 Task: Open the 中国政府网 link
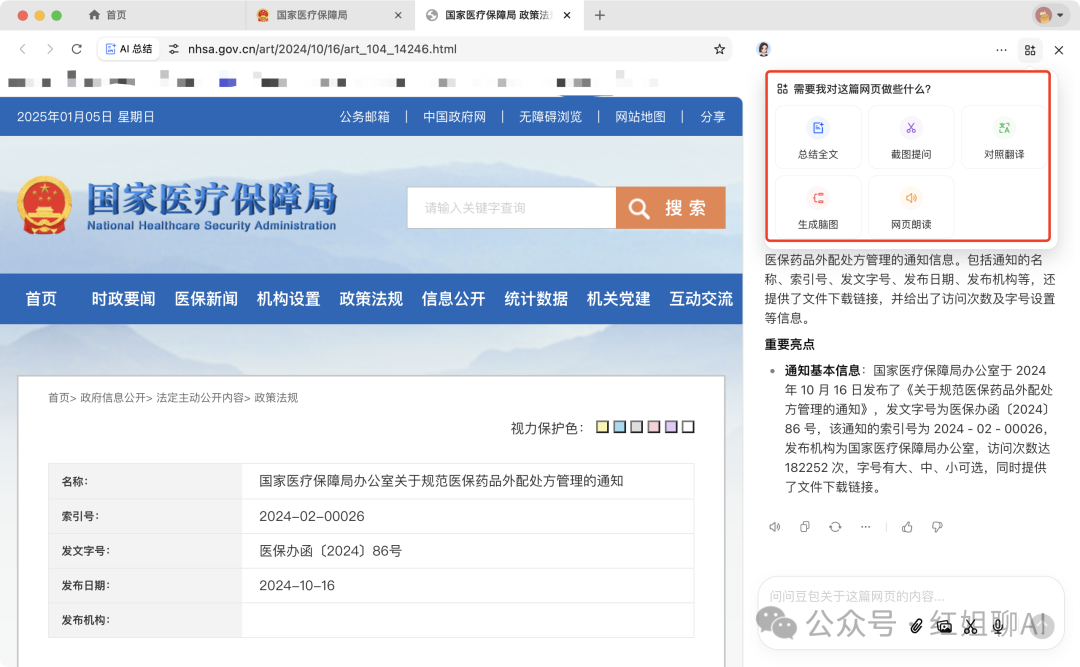[455, 116]
